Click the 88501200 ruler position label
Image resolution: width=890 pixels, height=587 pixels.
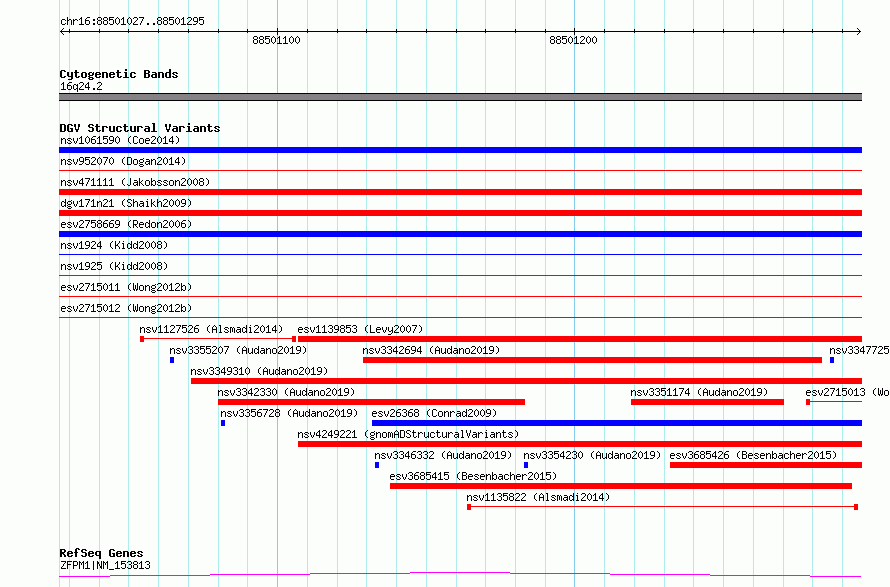coord(573,40)
